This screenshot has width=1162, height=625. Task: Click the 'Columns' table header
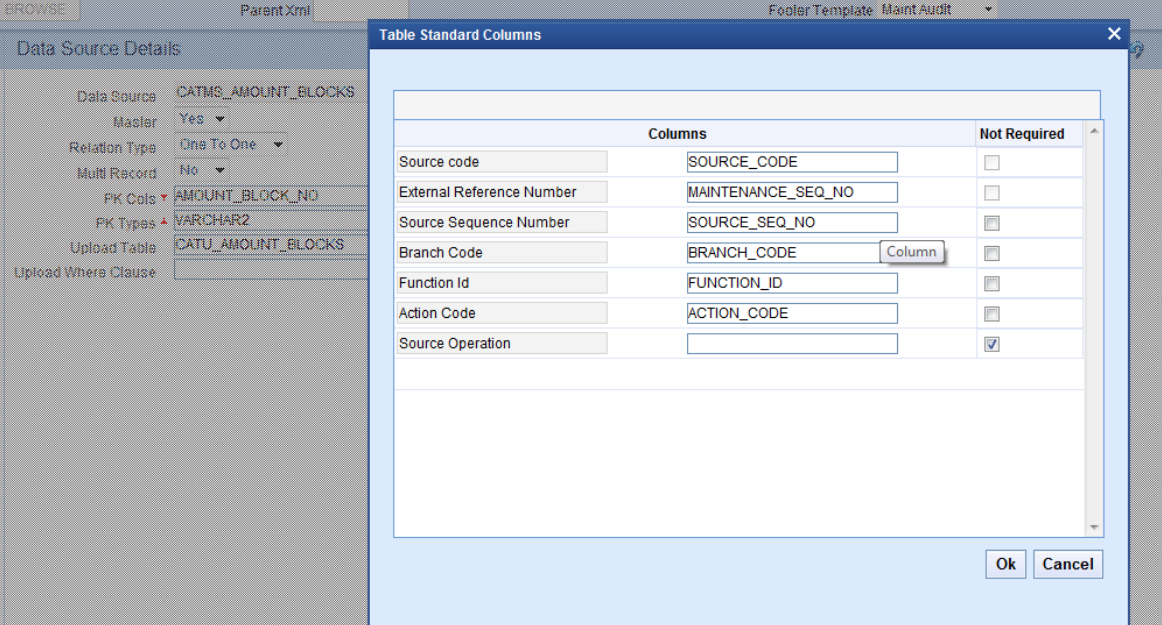pos(677,134)
